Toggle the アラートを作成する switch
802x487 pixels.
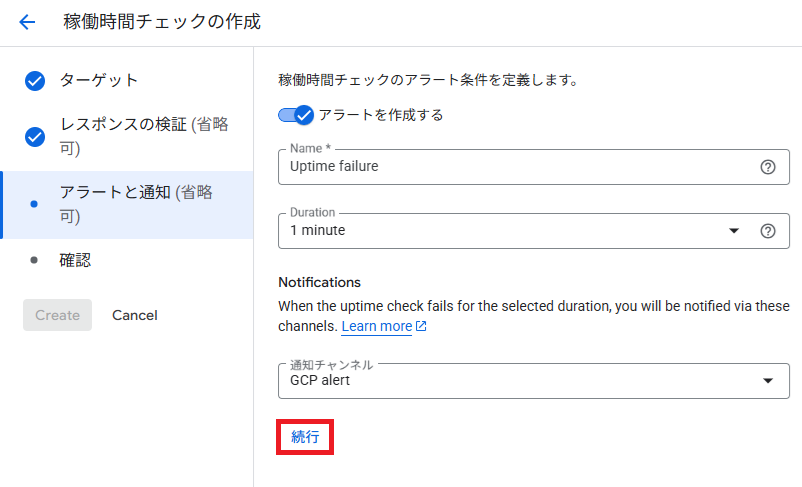(296, 115)
